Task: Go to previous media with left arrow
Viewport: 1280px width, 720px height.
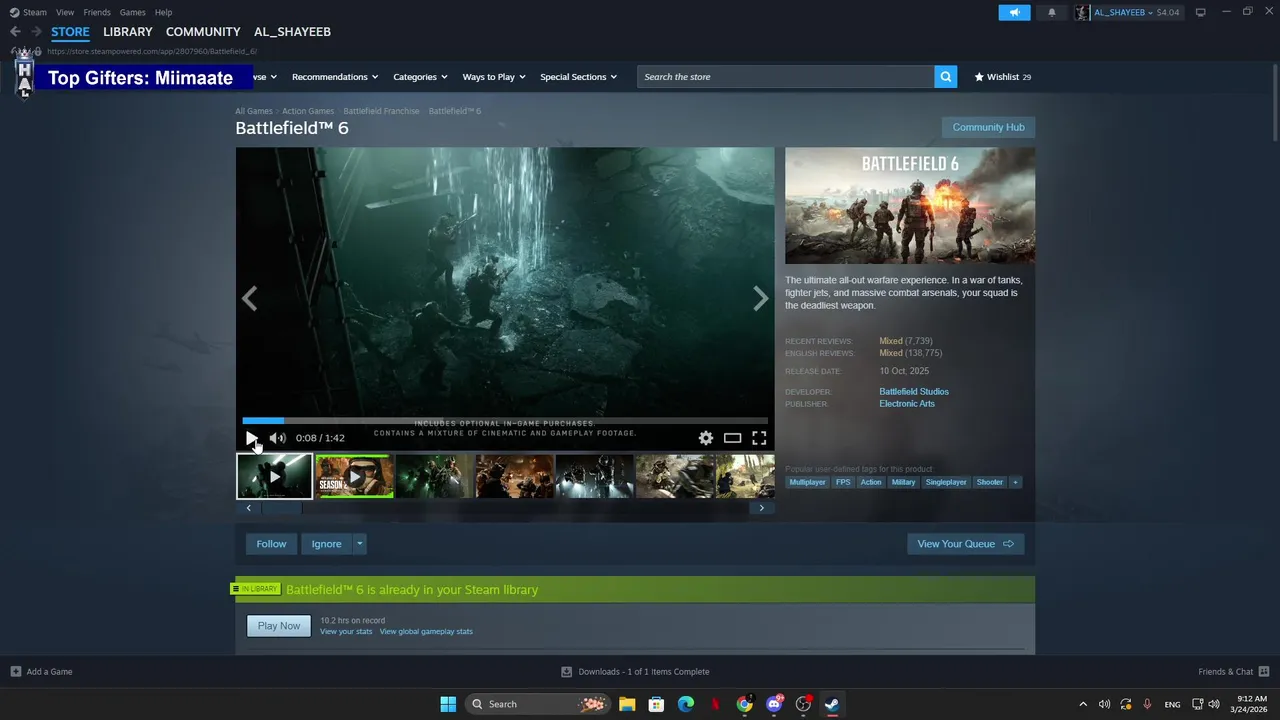Action: (249, 298)
